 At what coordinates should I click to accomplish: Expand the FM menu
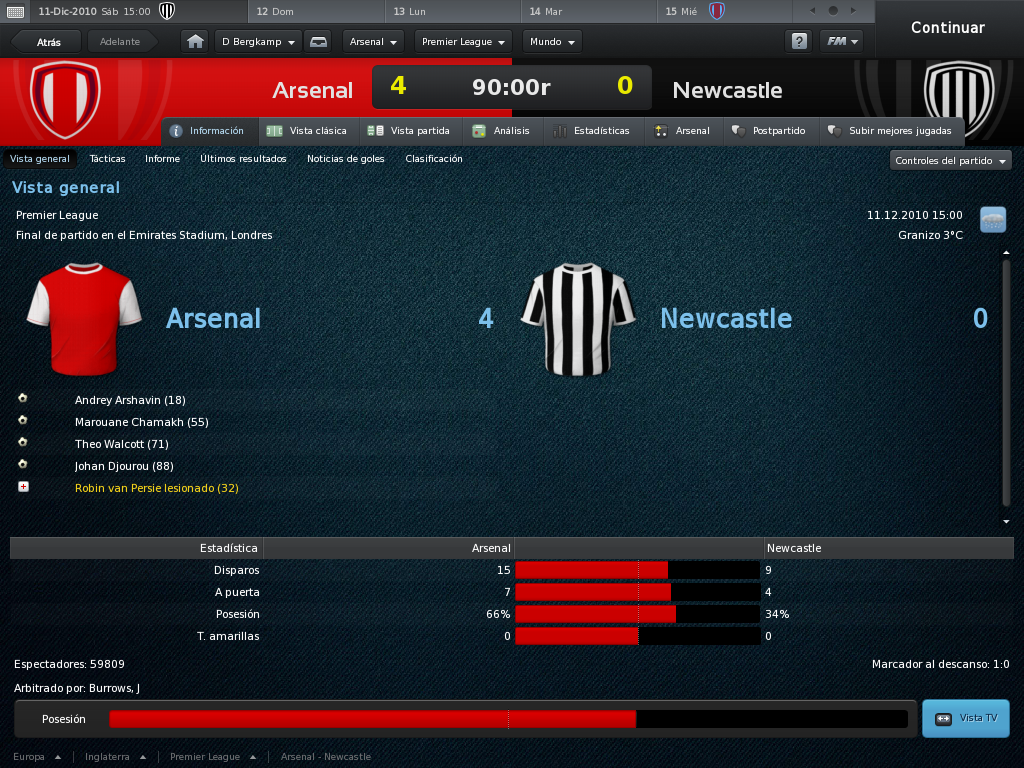pyautogui.click(x=842, y=42)
